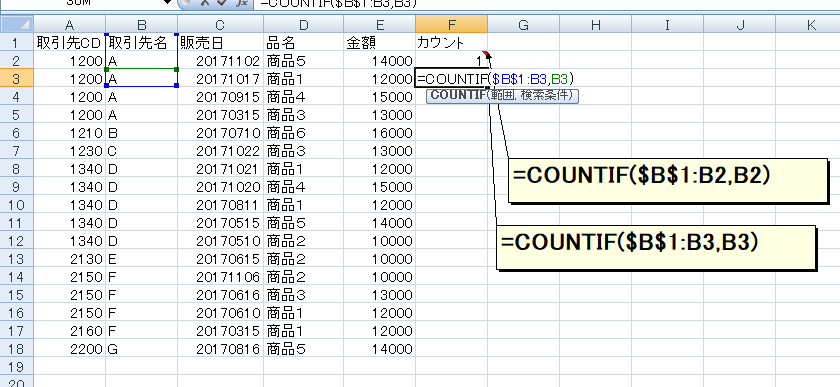Select customer name cell E in row 13
The width and height of the screenshot is (840, 387).
pyautogui.click(x=141, y=259)
